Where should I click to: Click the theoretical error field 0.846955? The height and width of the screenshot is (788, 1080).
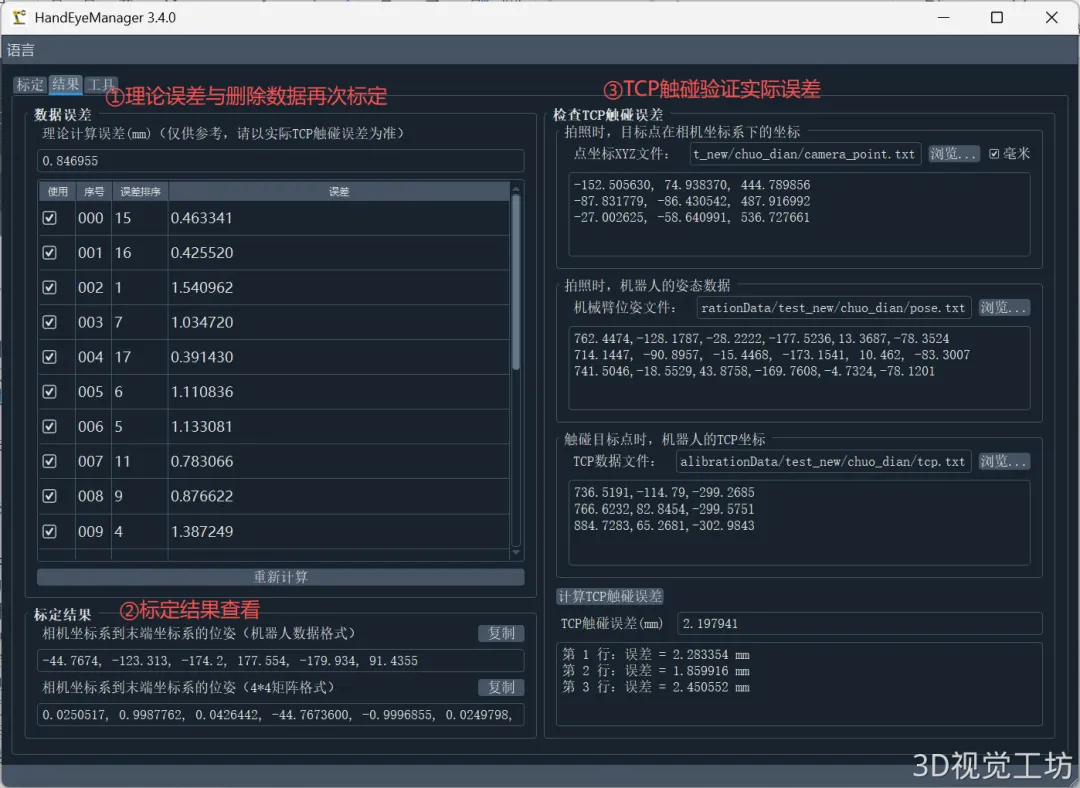(x=280, y=160)
